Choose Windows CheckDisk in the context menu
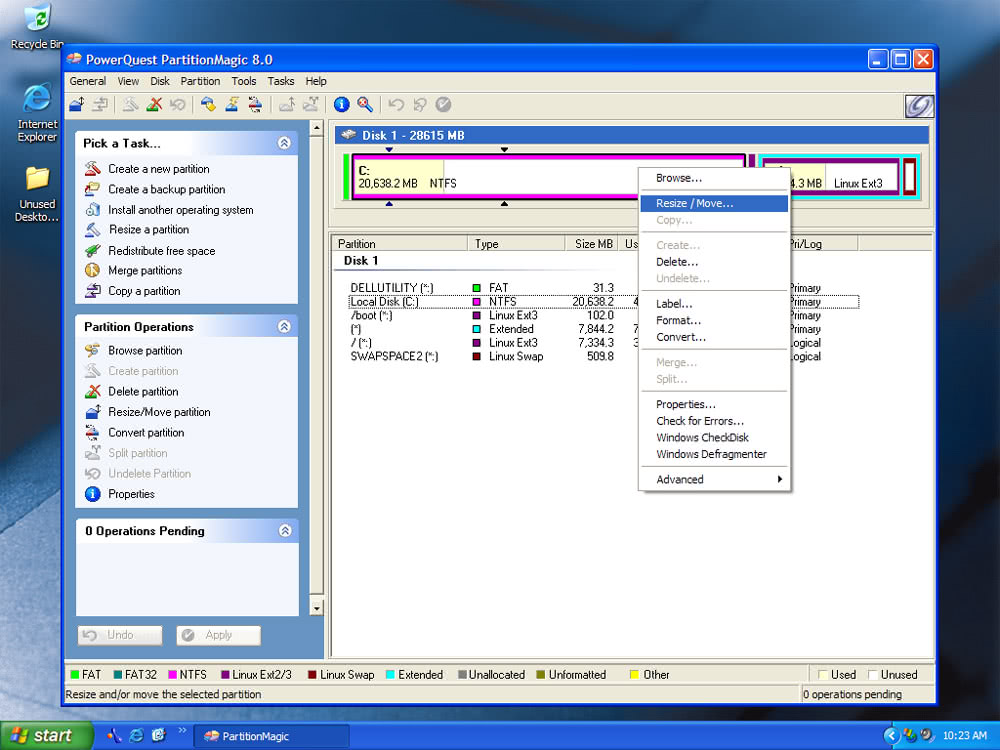This screenshot has height=750, width=1000. (714, 438)
